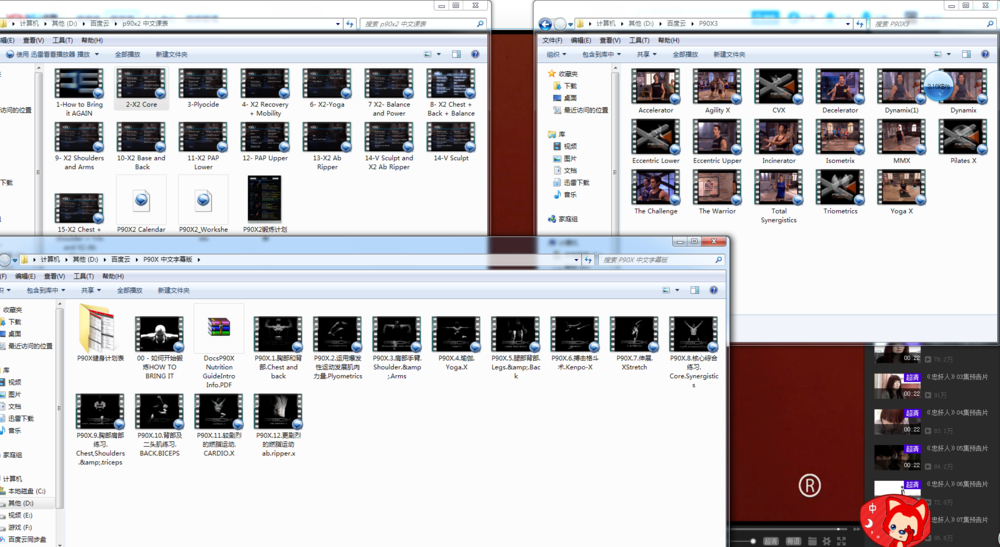Select the Yoga X video in P90X3 window

(x=901, y=193)
